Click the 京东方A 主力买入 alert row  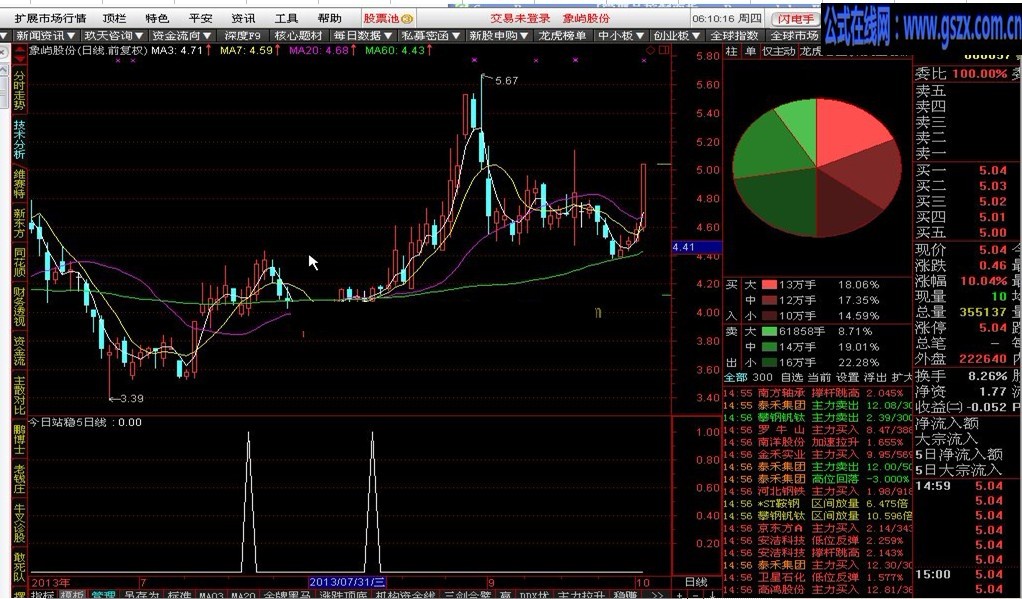[x=817, y=528]
